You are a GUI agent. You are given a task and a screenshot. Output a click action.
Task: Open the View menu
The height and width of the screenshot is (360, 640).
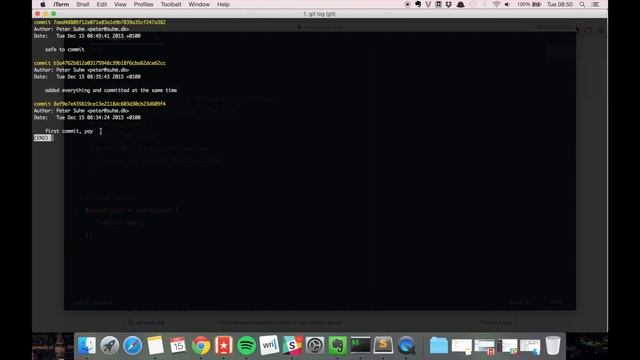pyautogui.click(x=120, y=4)
